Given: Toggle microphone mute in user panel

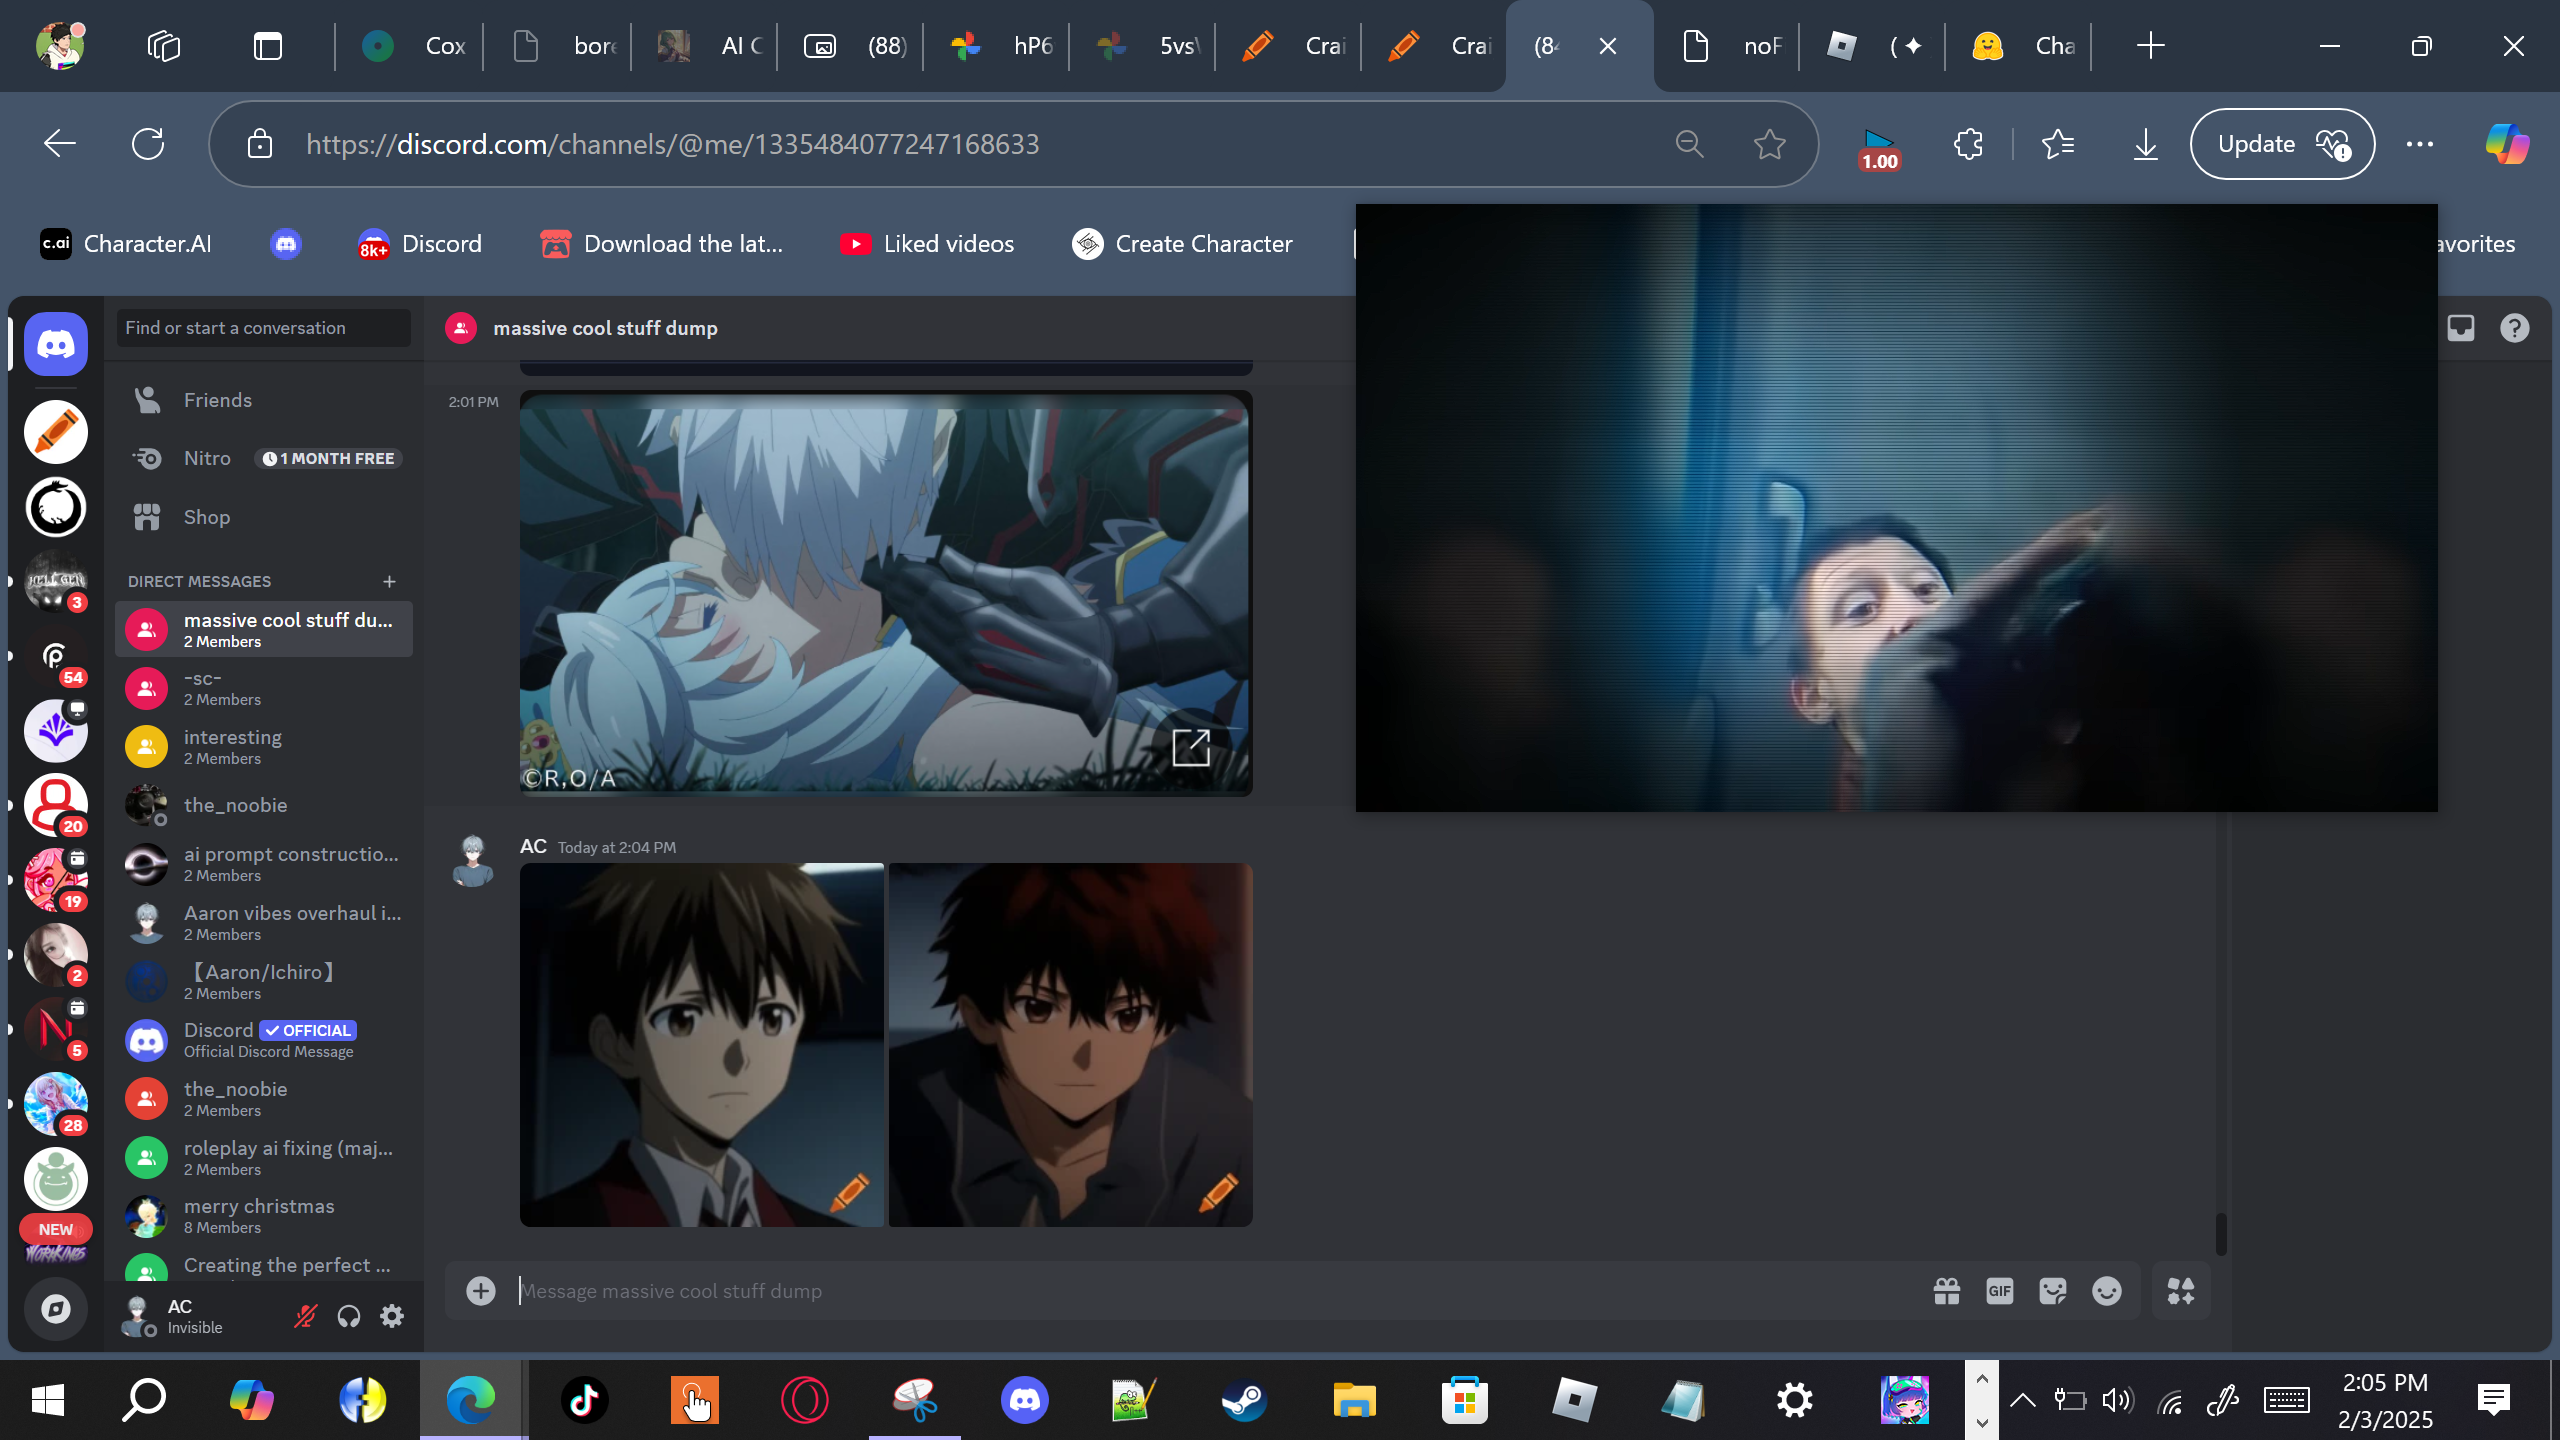Looking at the screenshot, I should coord(305,1316).
